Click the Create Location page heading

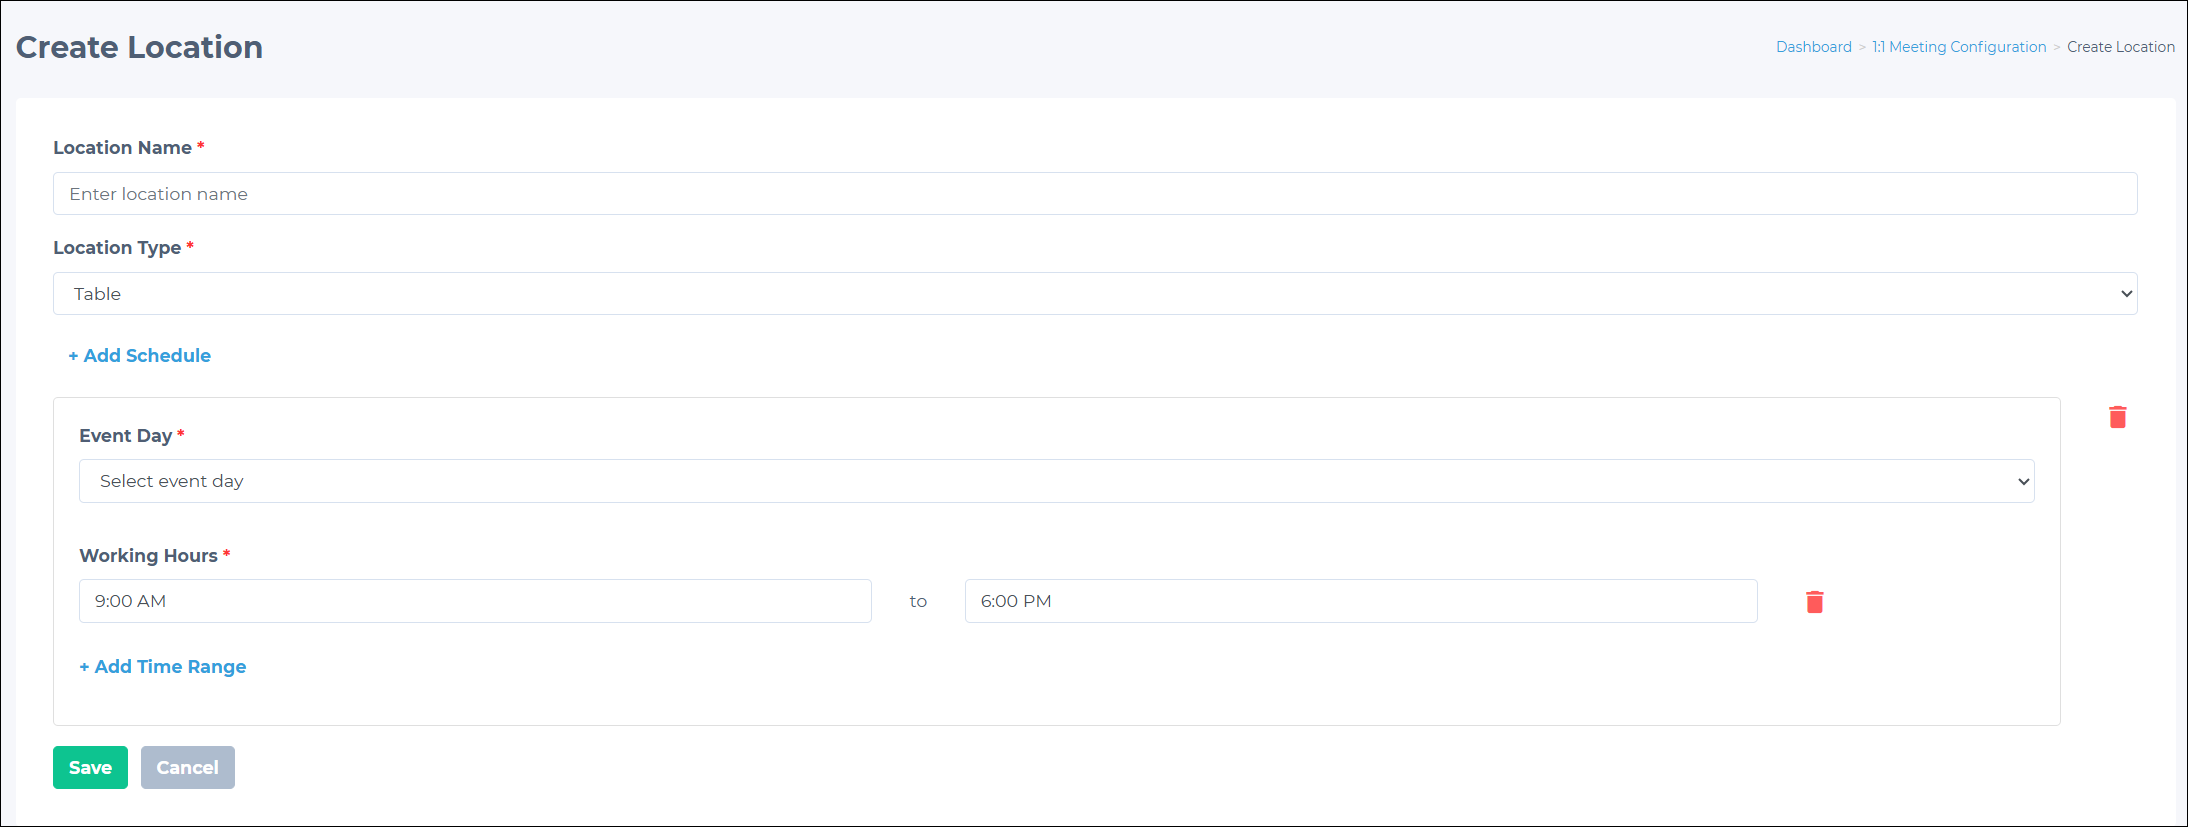click(x=139, y=47)
